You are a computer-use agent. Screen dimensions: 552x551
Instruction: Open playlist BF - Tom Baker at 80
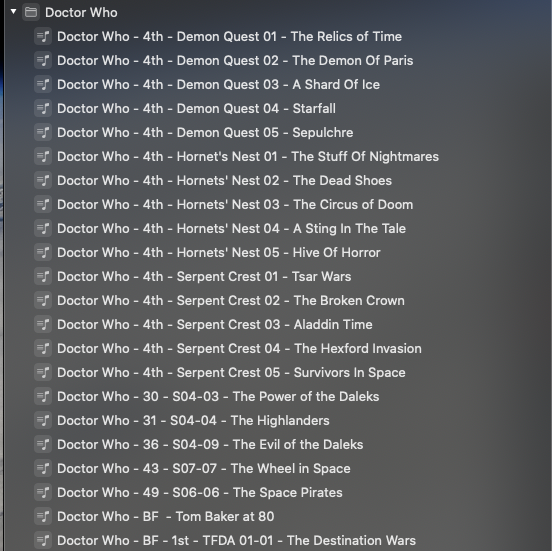[165, 516]
